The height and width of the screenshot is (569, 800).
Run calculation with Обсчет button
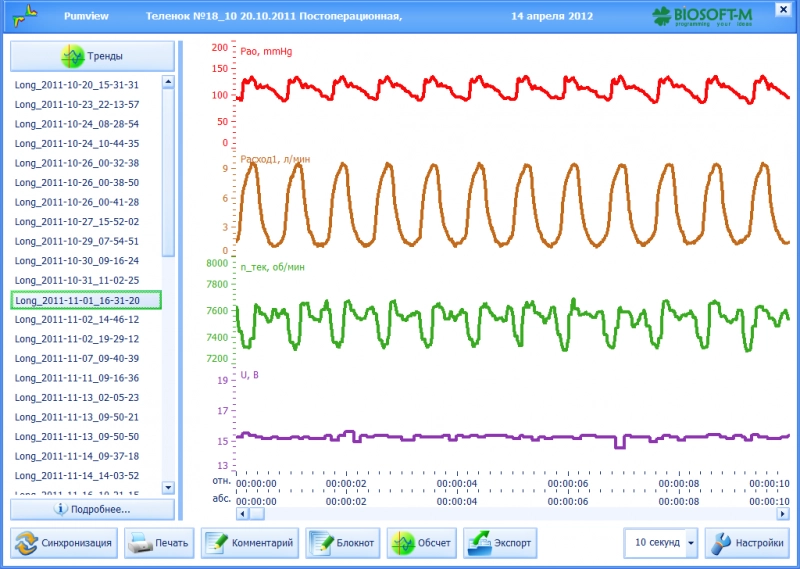coord(422,543)
